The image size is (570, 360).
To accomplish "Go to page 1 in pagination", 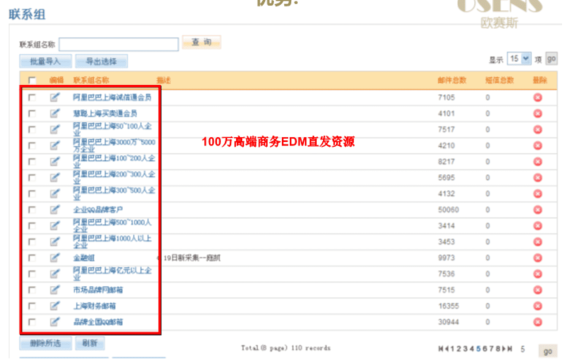I will 453,349.
